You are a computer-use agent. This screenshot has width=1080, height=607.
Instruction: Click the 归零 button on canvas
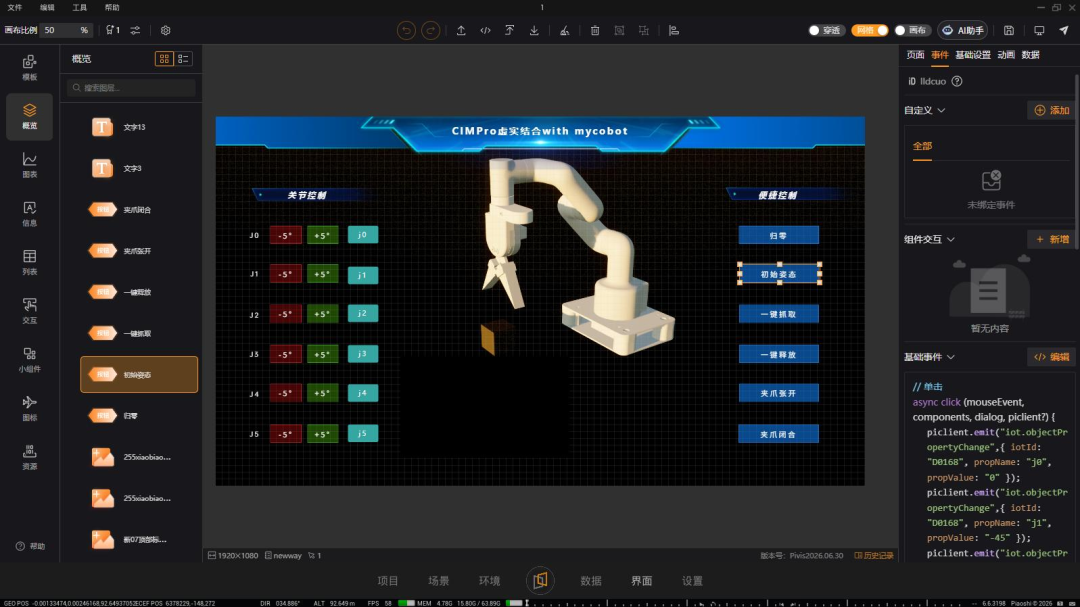tap(778, 236)
